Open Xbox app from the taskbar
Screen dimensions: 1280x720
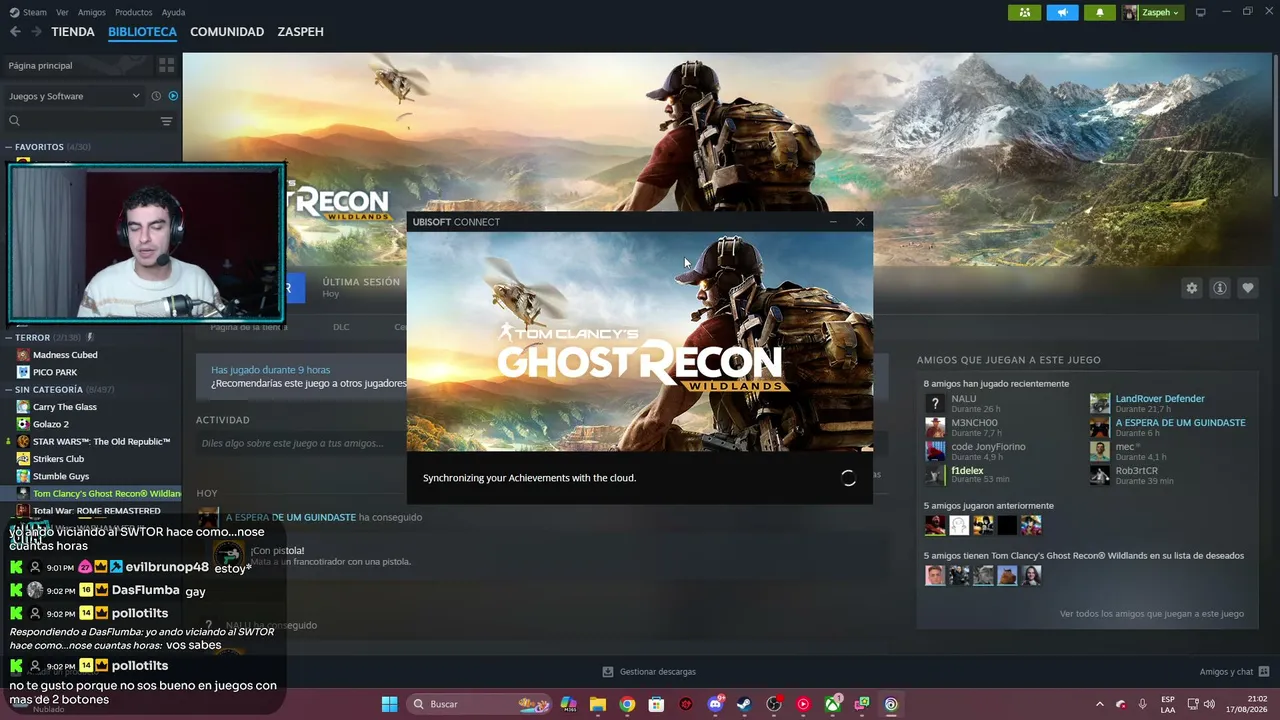[832, 704]
